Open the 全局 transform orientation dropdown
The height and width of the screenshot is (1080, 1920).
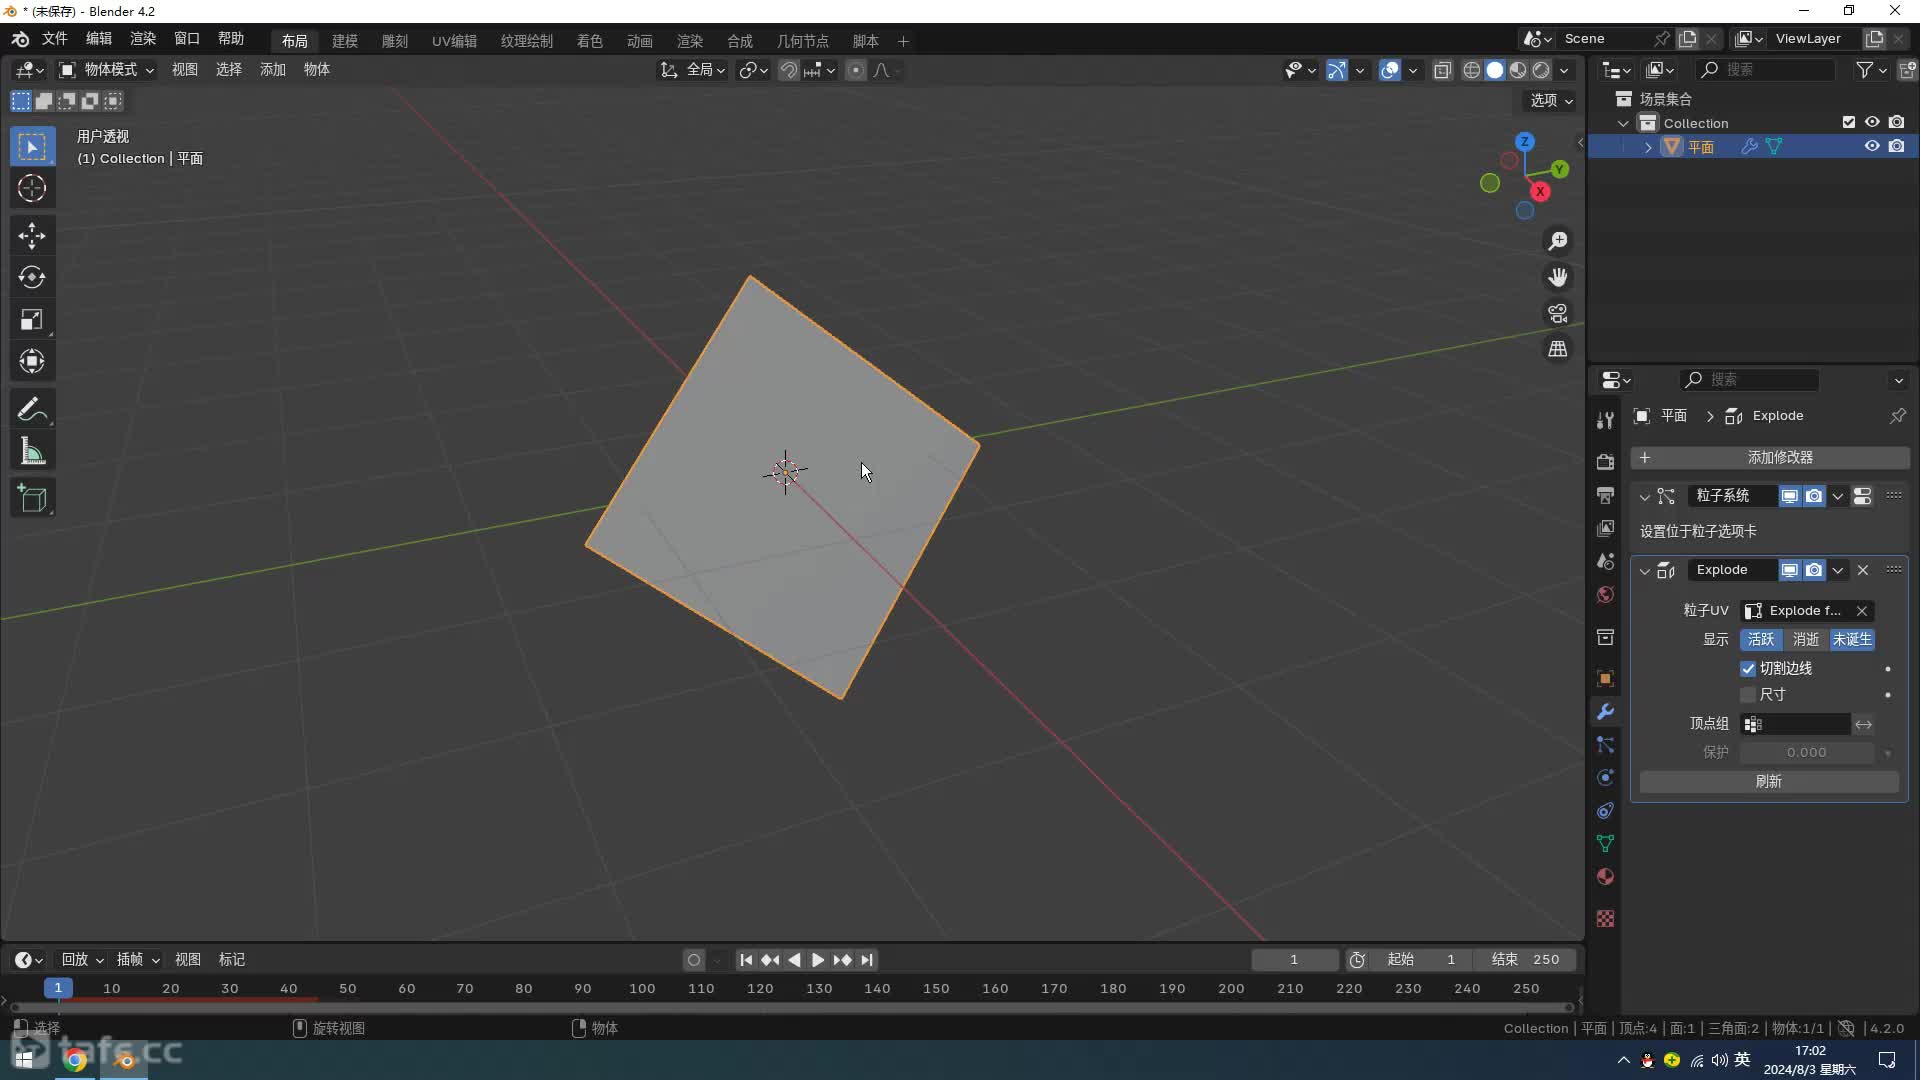[x=692, y=70]
